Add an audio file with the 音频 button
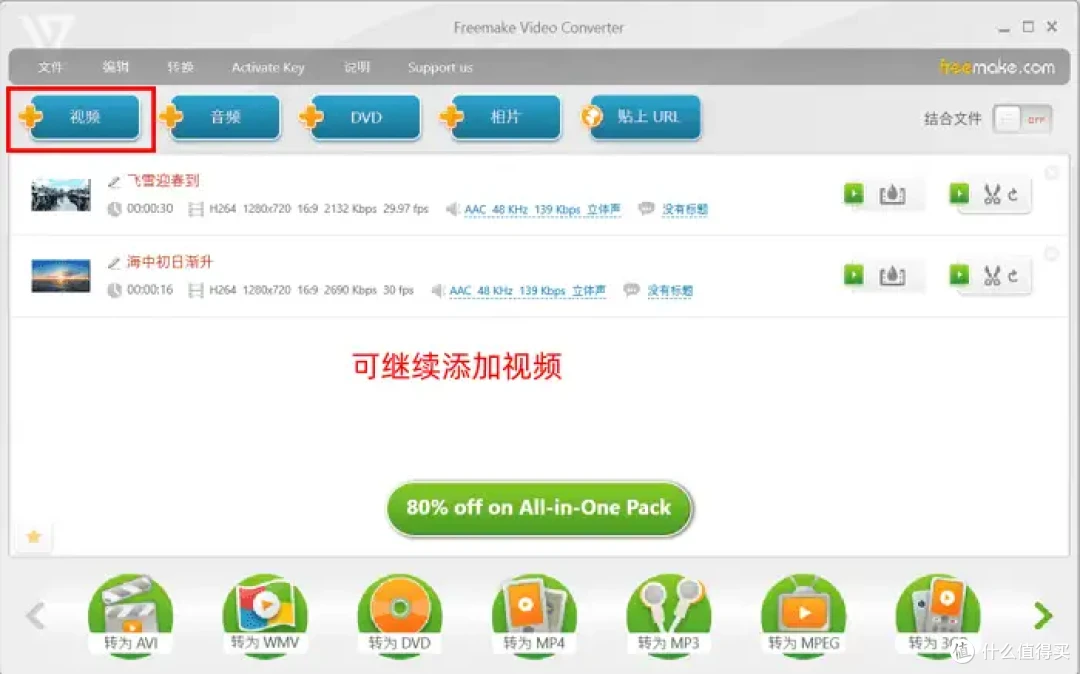 point(220,117)
